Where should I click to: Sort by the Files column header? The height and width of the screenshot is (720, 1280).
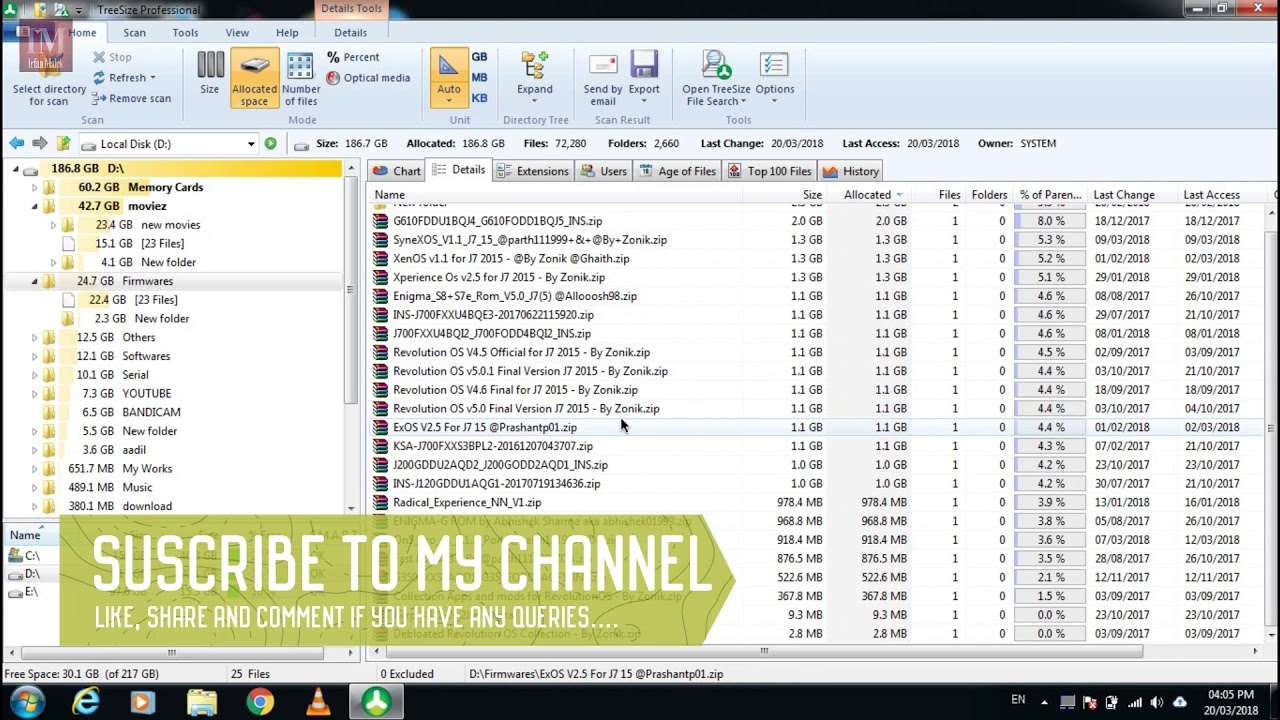tap(949, 195)
